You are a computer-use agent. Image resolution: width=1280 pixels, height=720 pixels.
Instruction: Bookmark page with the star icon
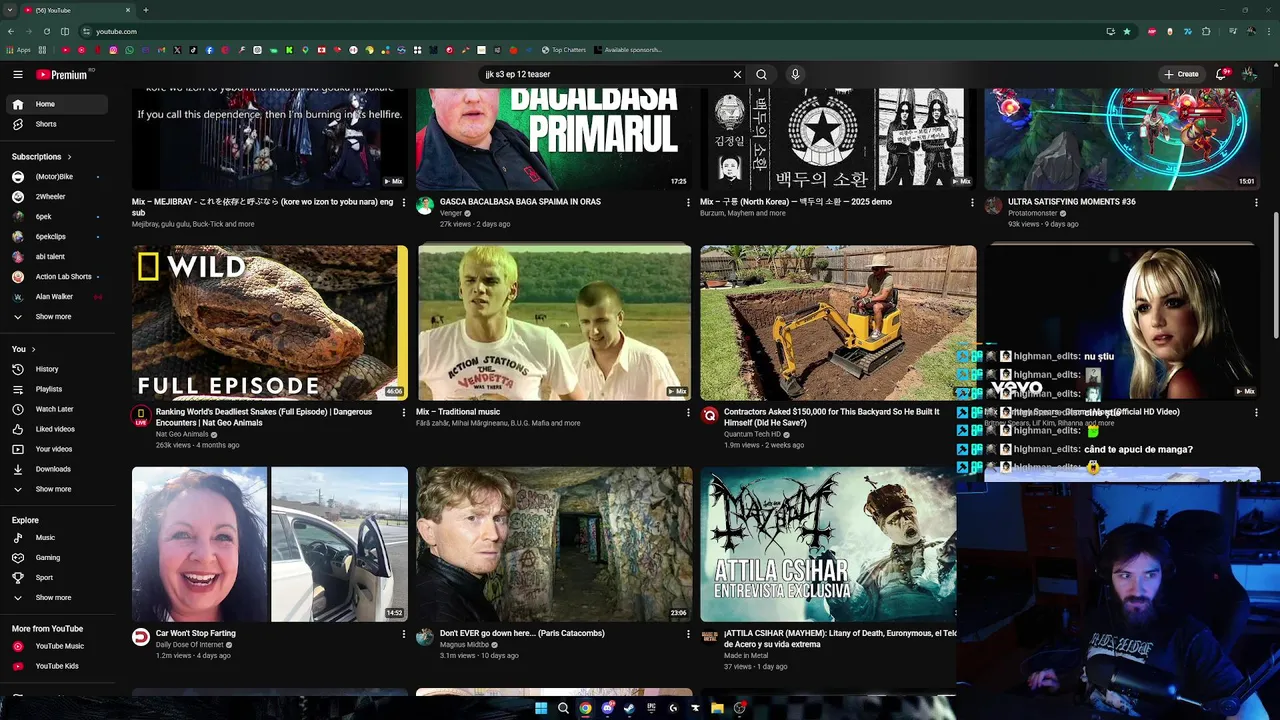(x=1127, y=31)
